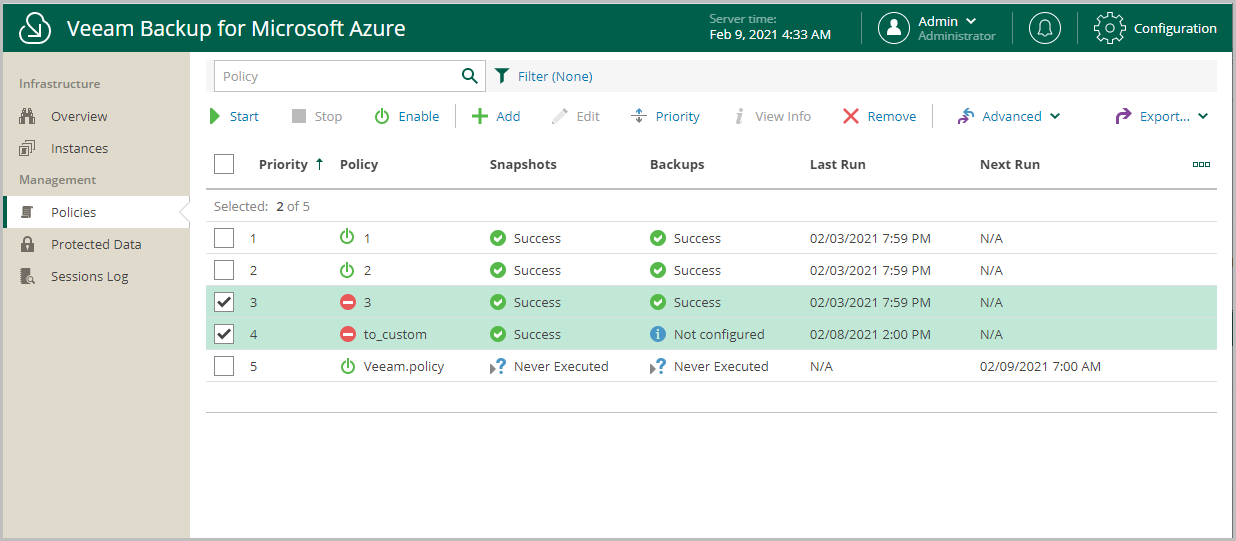The height and width of the screenshot is (541, 1236).
Task: Sort by Policy column header
Action: coord(359,164)
